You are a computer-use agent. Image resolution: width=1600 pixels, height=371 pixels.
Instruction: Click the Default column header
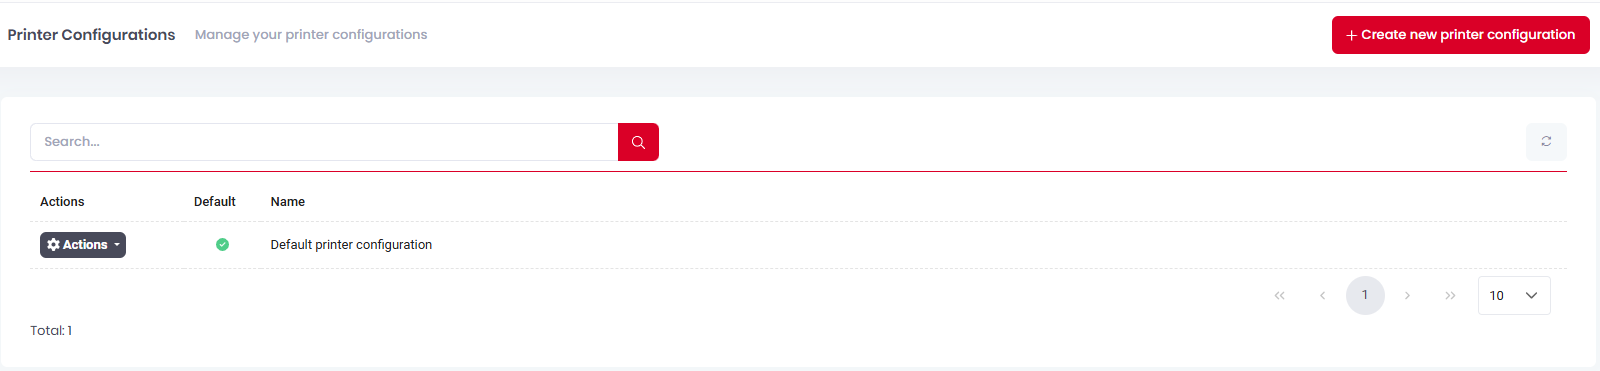click(215, 202)
